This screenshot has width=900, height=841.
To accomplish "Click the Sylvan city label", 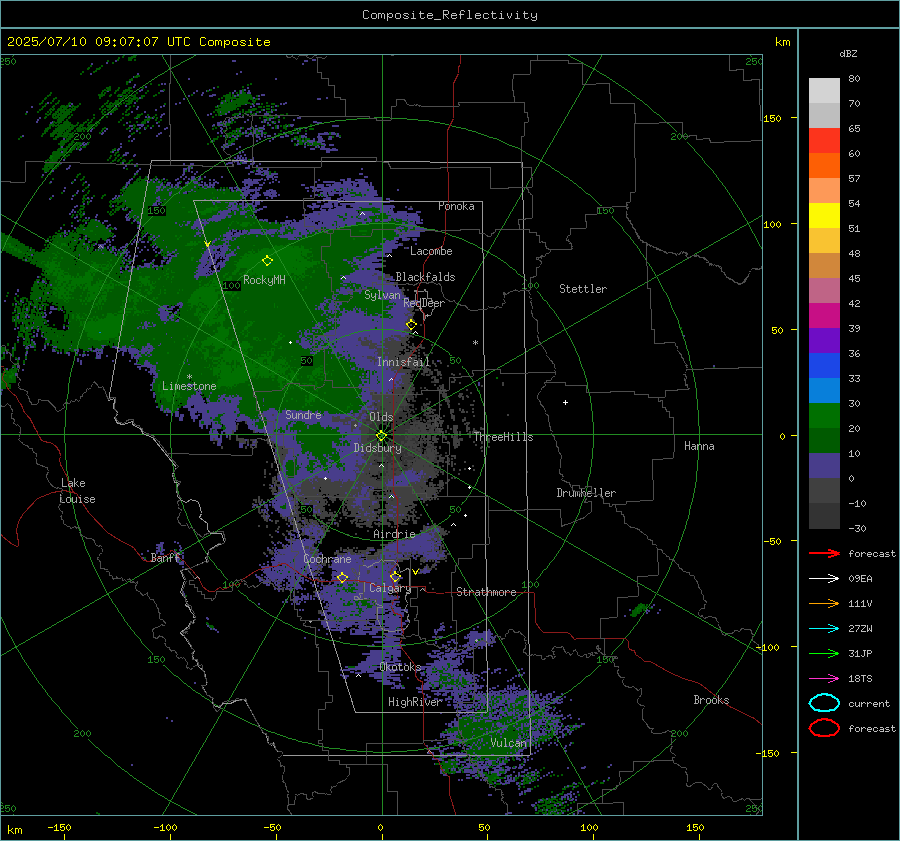I will 382,295.
